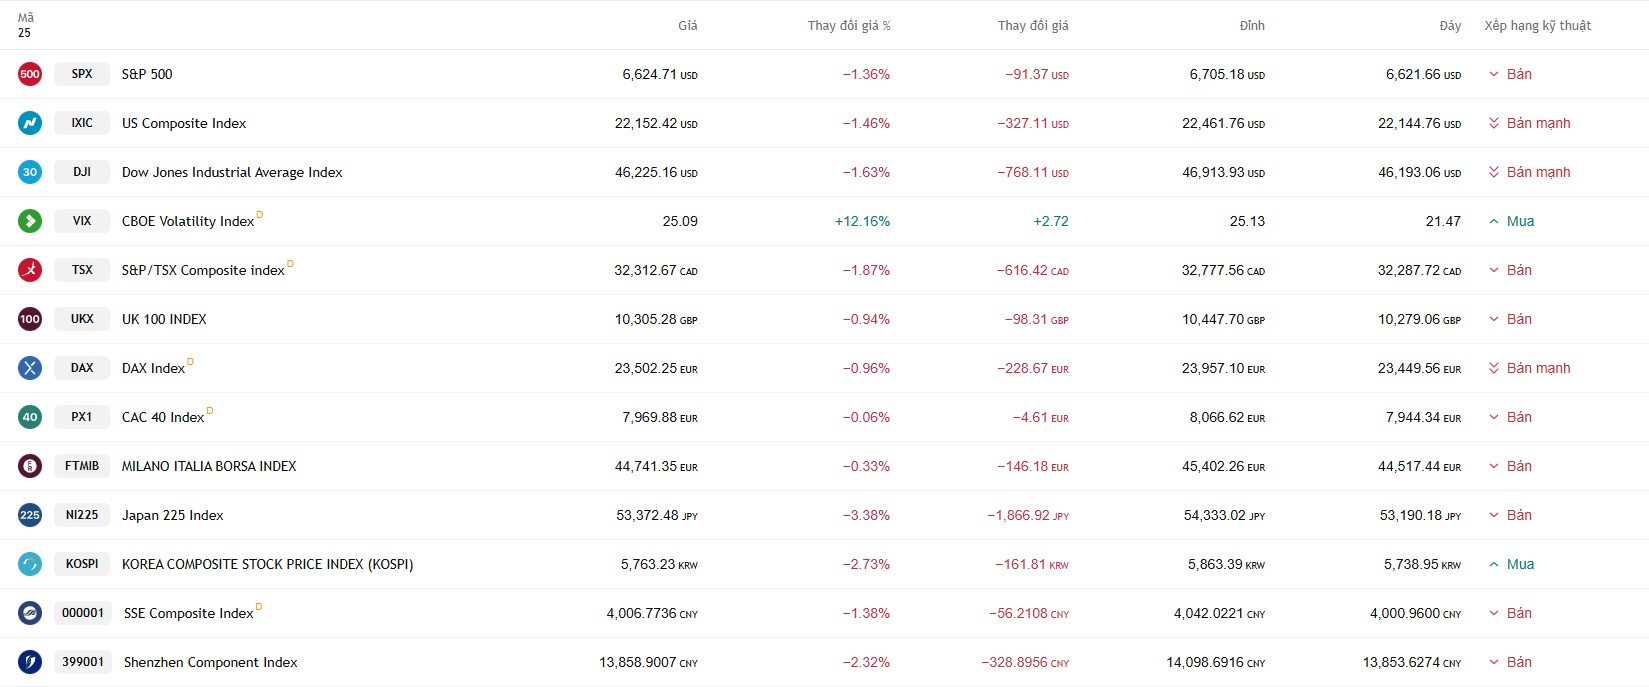Sort by the Giá column header
Image resolution: width=1649 pixels, height=687 pixels.
[x=687, y=25]
